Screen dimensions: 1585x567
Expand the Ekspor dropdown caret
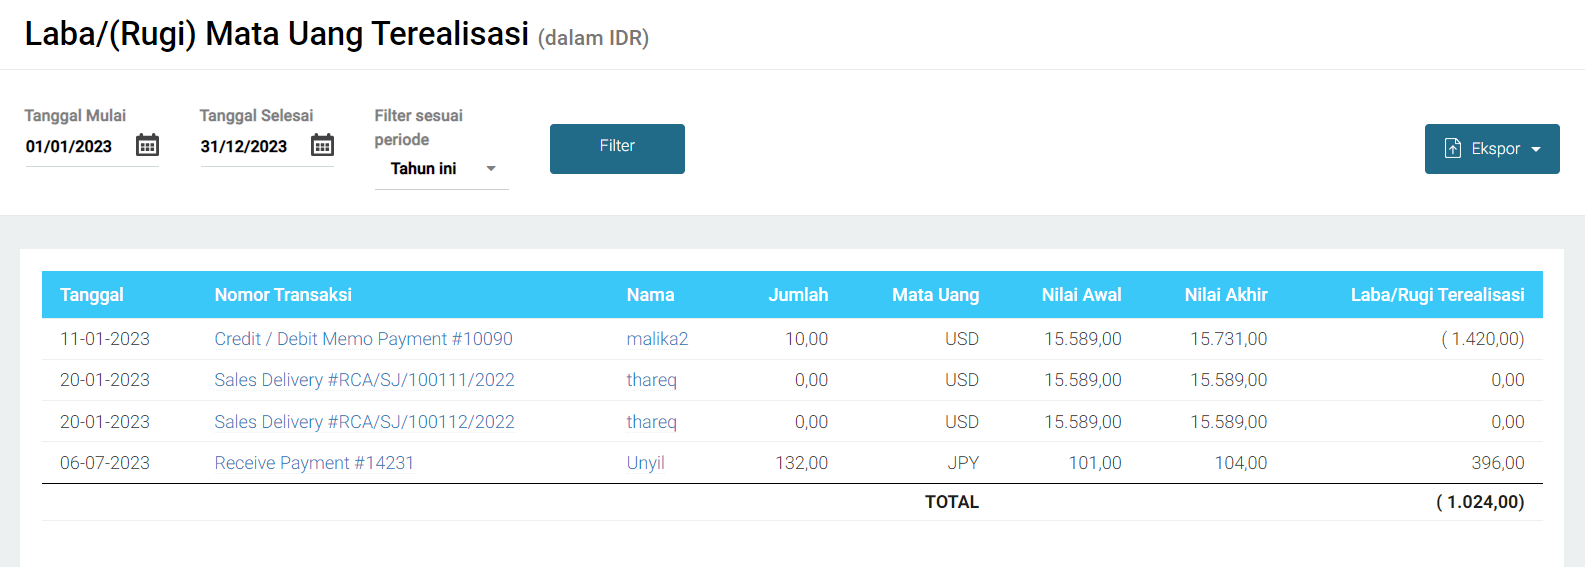click(1536, 149)
